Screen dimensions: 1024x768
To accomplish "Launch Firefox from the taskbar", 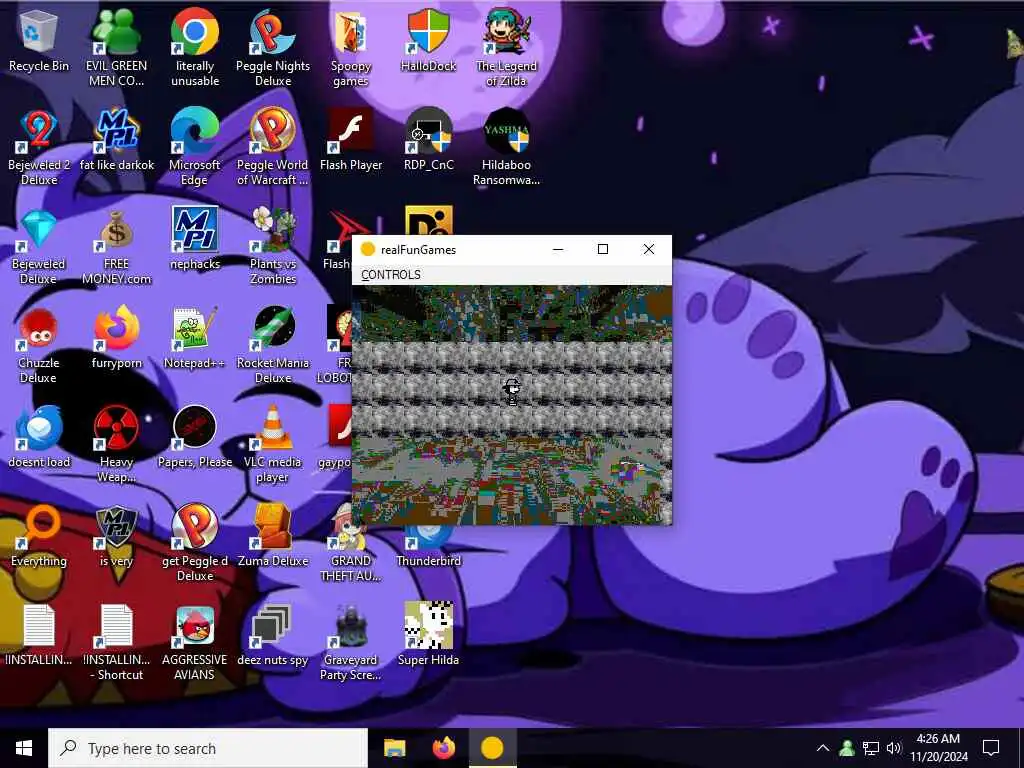I will click(443, 748).
